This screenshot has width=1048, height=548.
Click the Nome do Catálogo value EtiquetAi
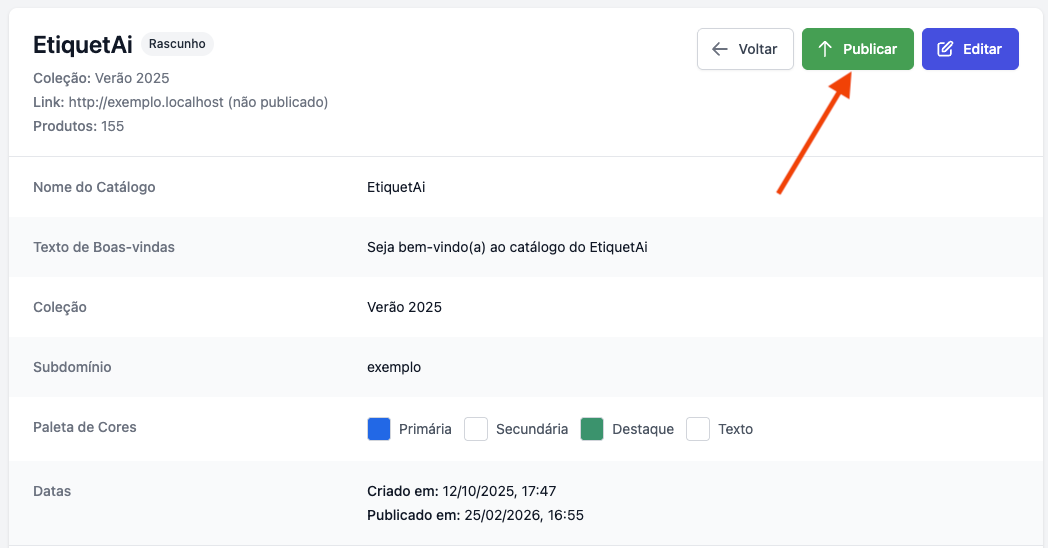(x=396, y=187)
